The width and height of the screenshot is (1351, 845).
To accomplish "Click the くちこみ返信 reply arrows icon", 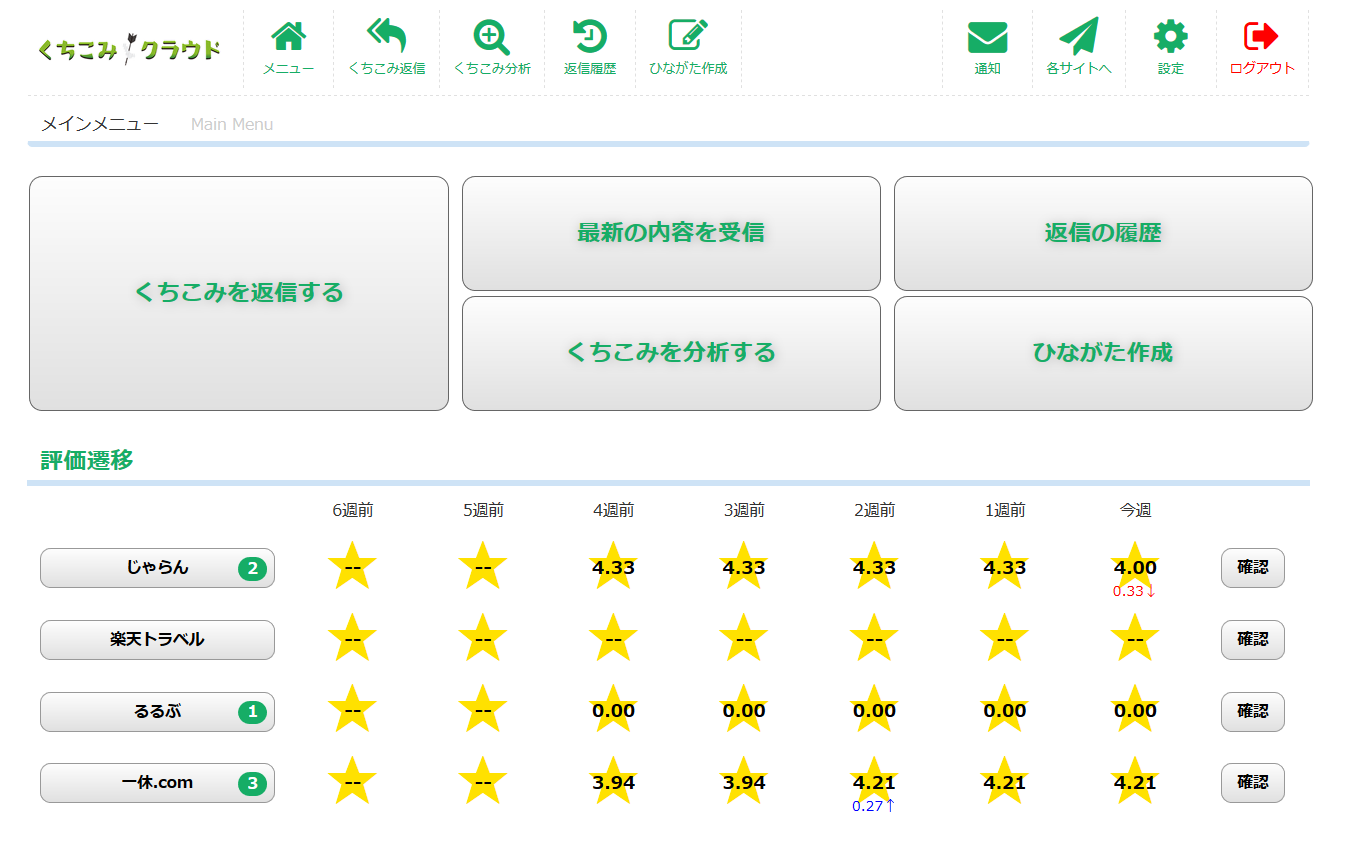I will [387, 36].
